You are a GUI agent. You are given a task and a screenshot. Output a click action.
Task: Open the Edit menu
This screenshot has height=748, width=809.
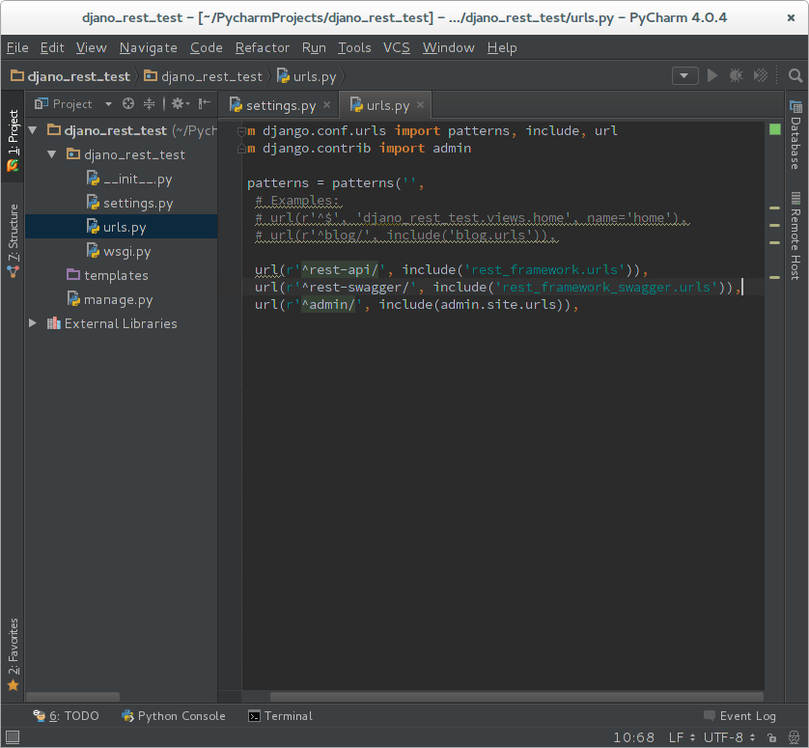click(52, 47)
